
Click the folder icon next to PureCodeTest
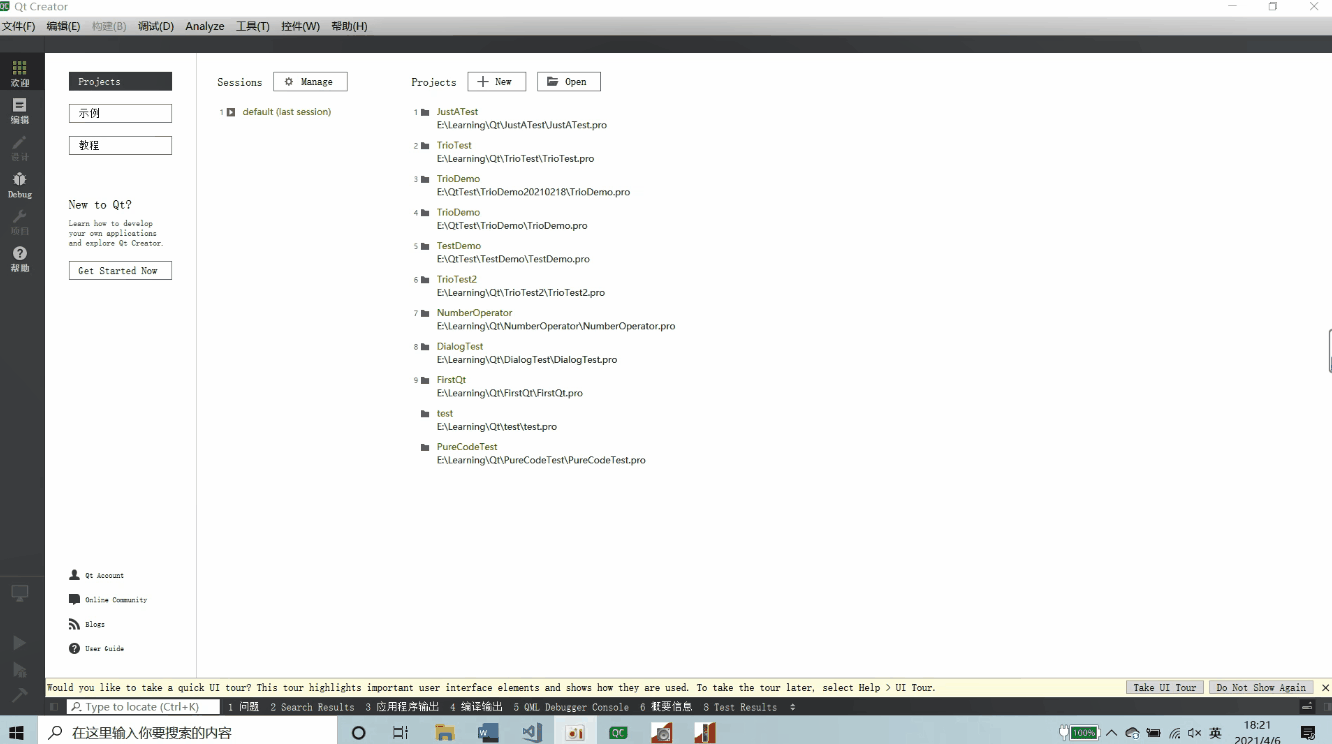pyautogui.click(x=425, y=447)
